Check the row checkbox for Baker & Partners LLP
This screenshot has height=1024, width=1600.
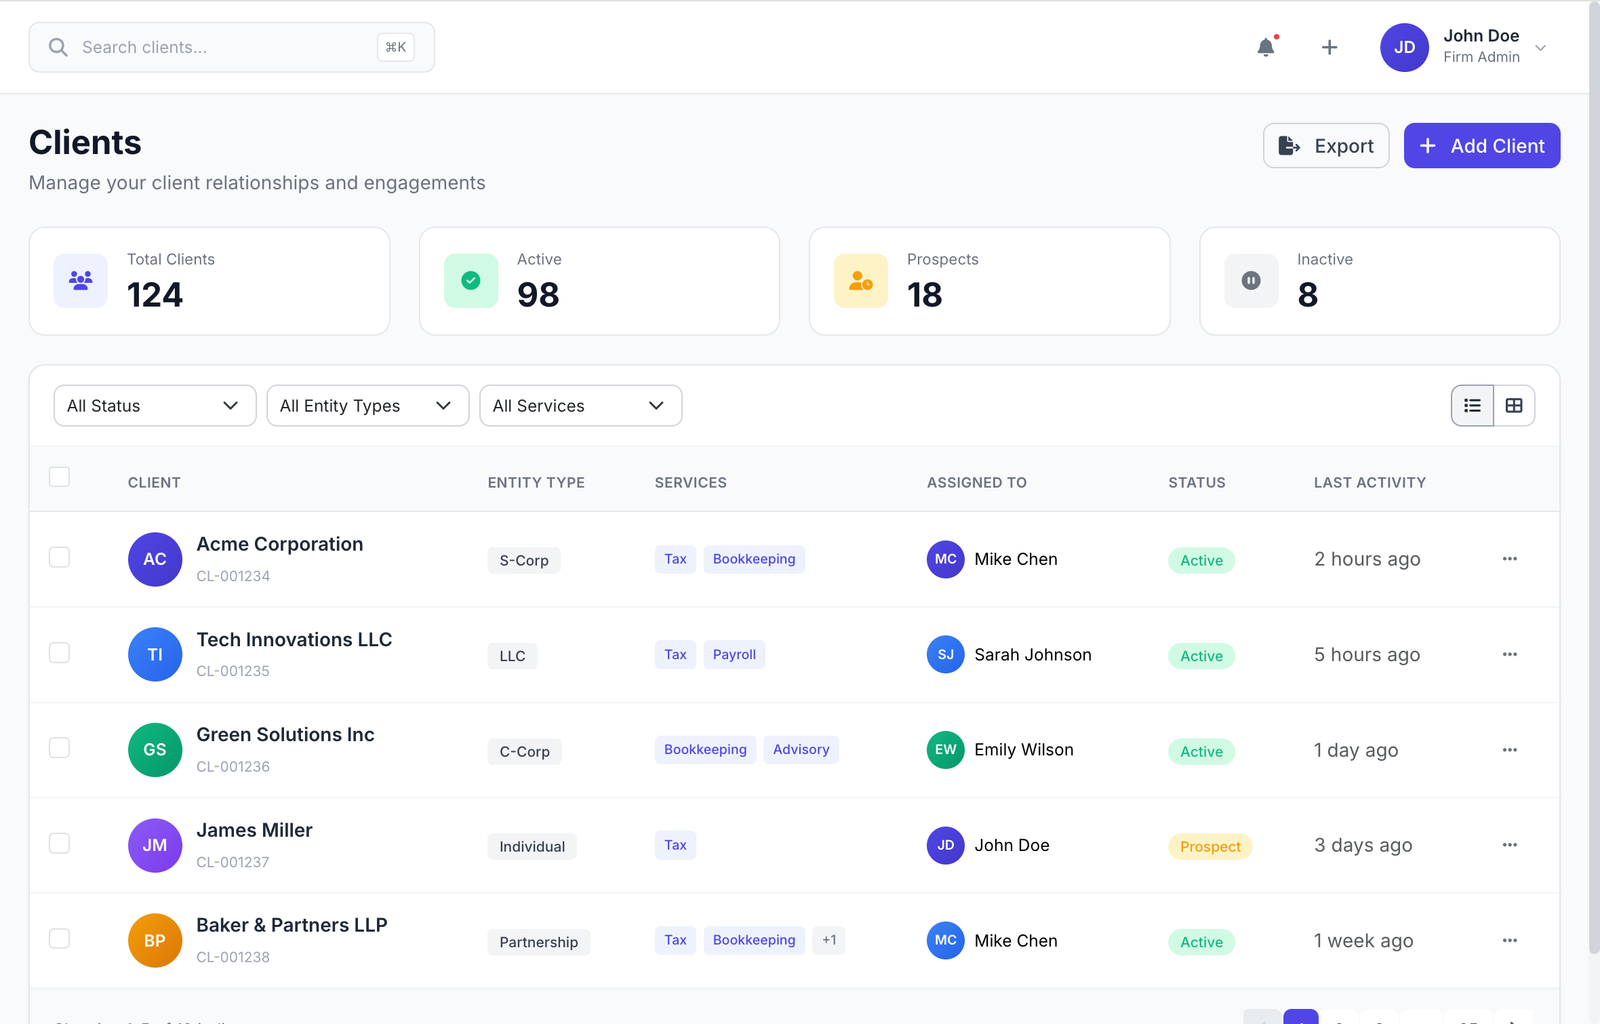pos(59,938)
